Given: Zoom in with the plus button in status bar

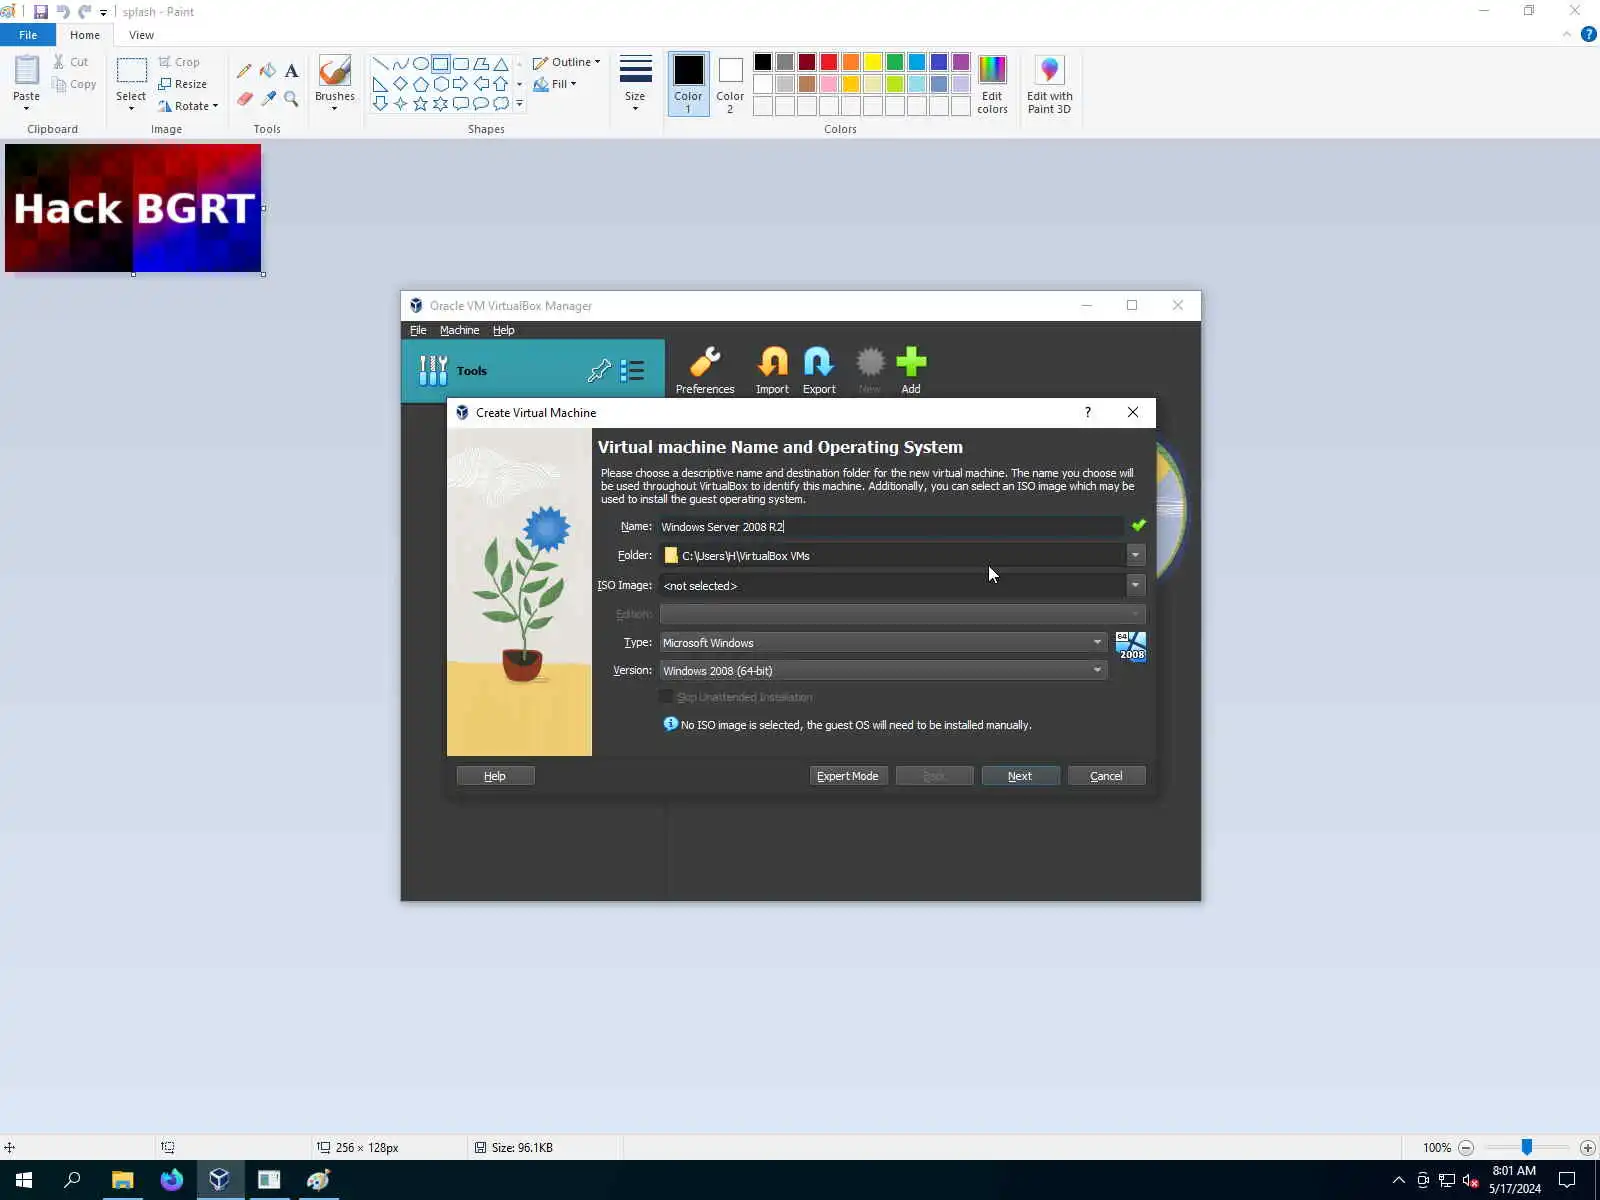Looking at the screenshot, I should click(x=1587, y=1148).
